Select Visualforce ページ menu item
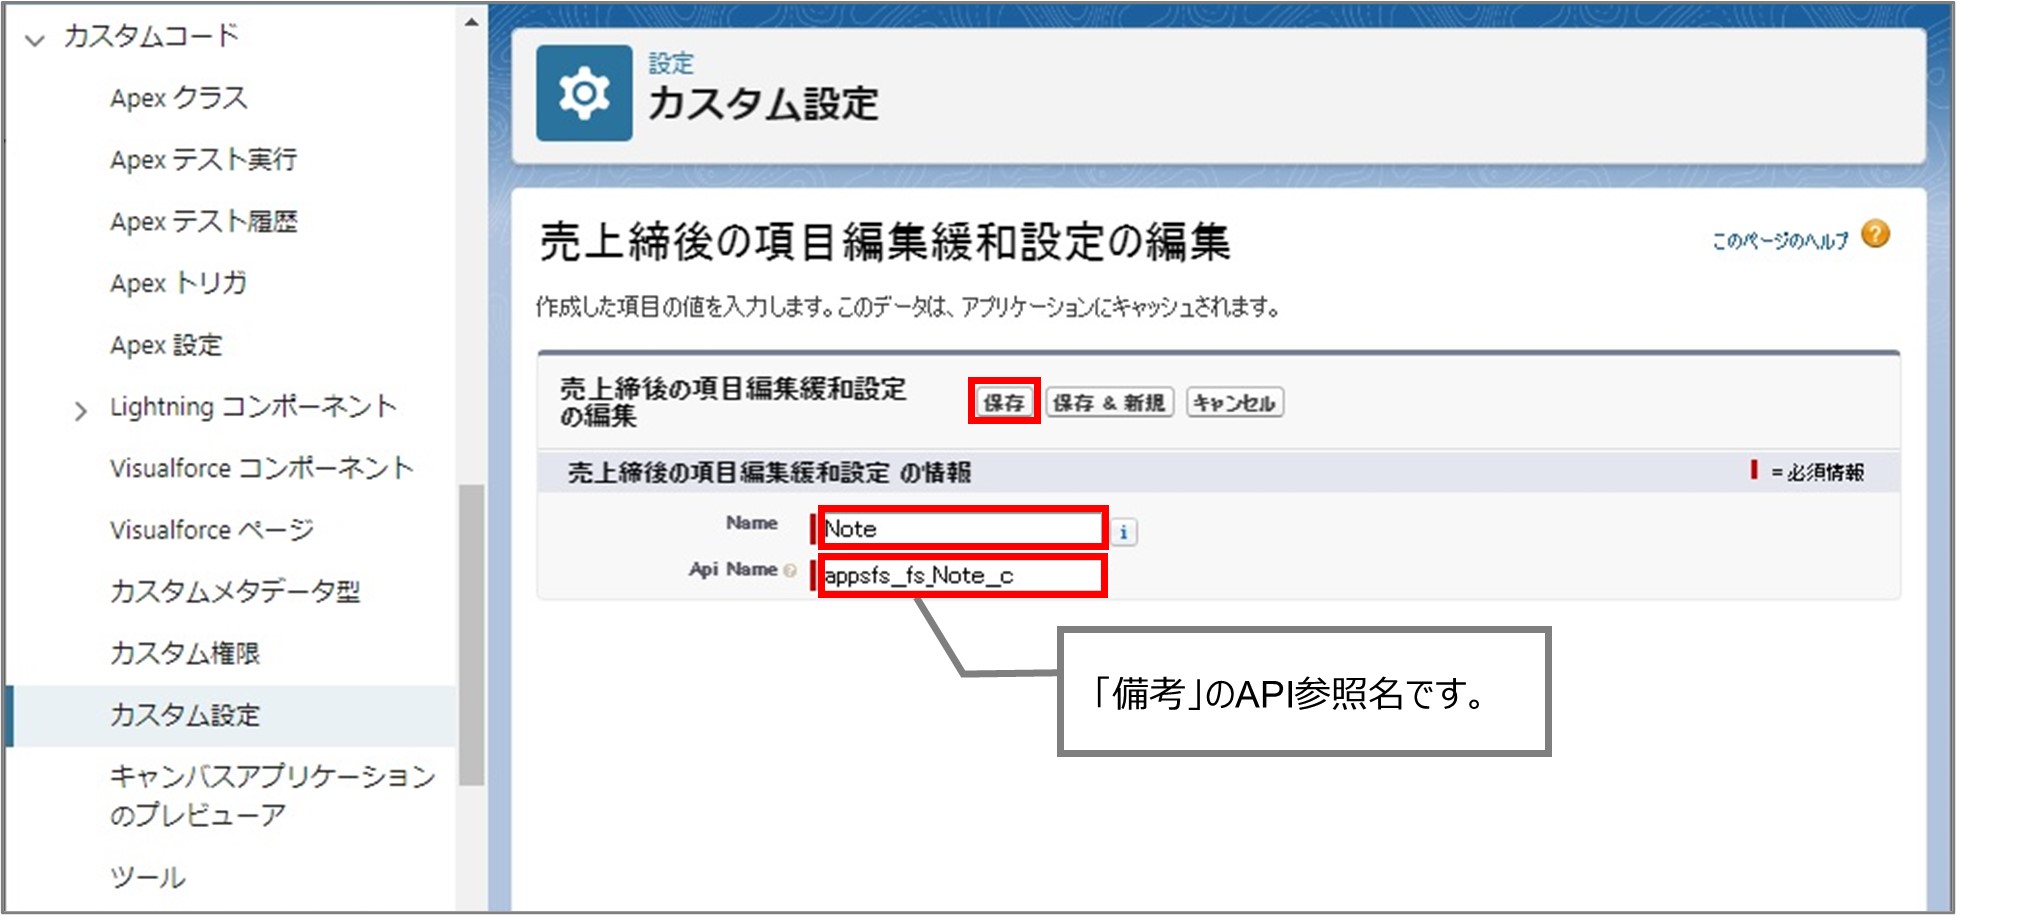 coord(212,530)
